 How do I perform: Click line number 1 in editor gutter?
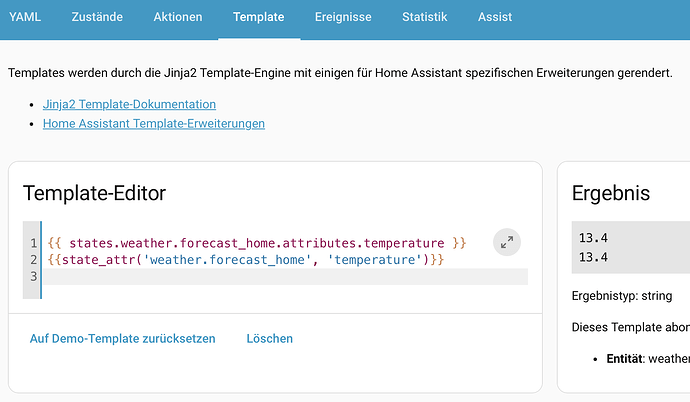tap(33, 243)
